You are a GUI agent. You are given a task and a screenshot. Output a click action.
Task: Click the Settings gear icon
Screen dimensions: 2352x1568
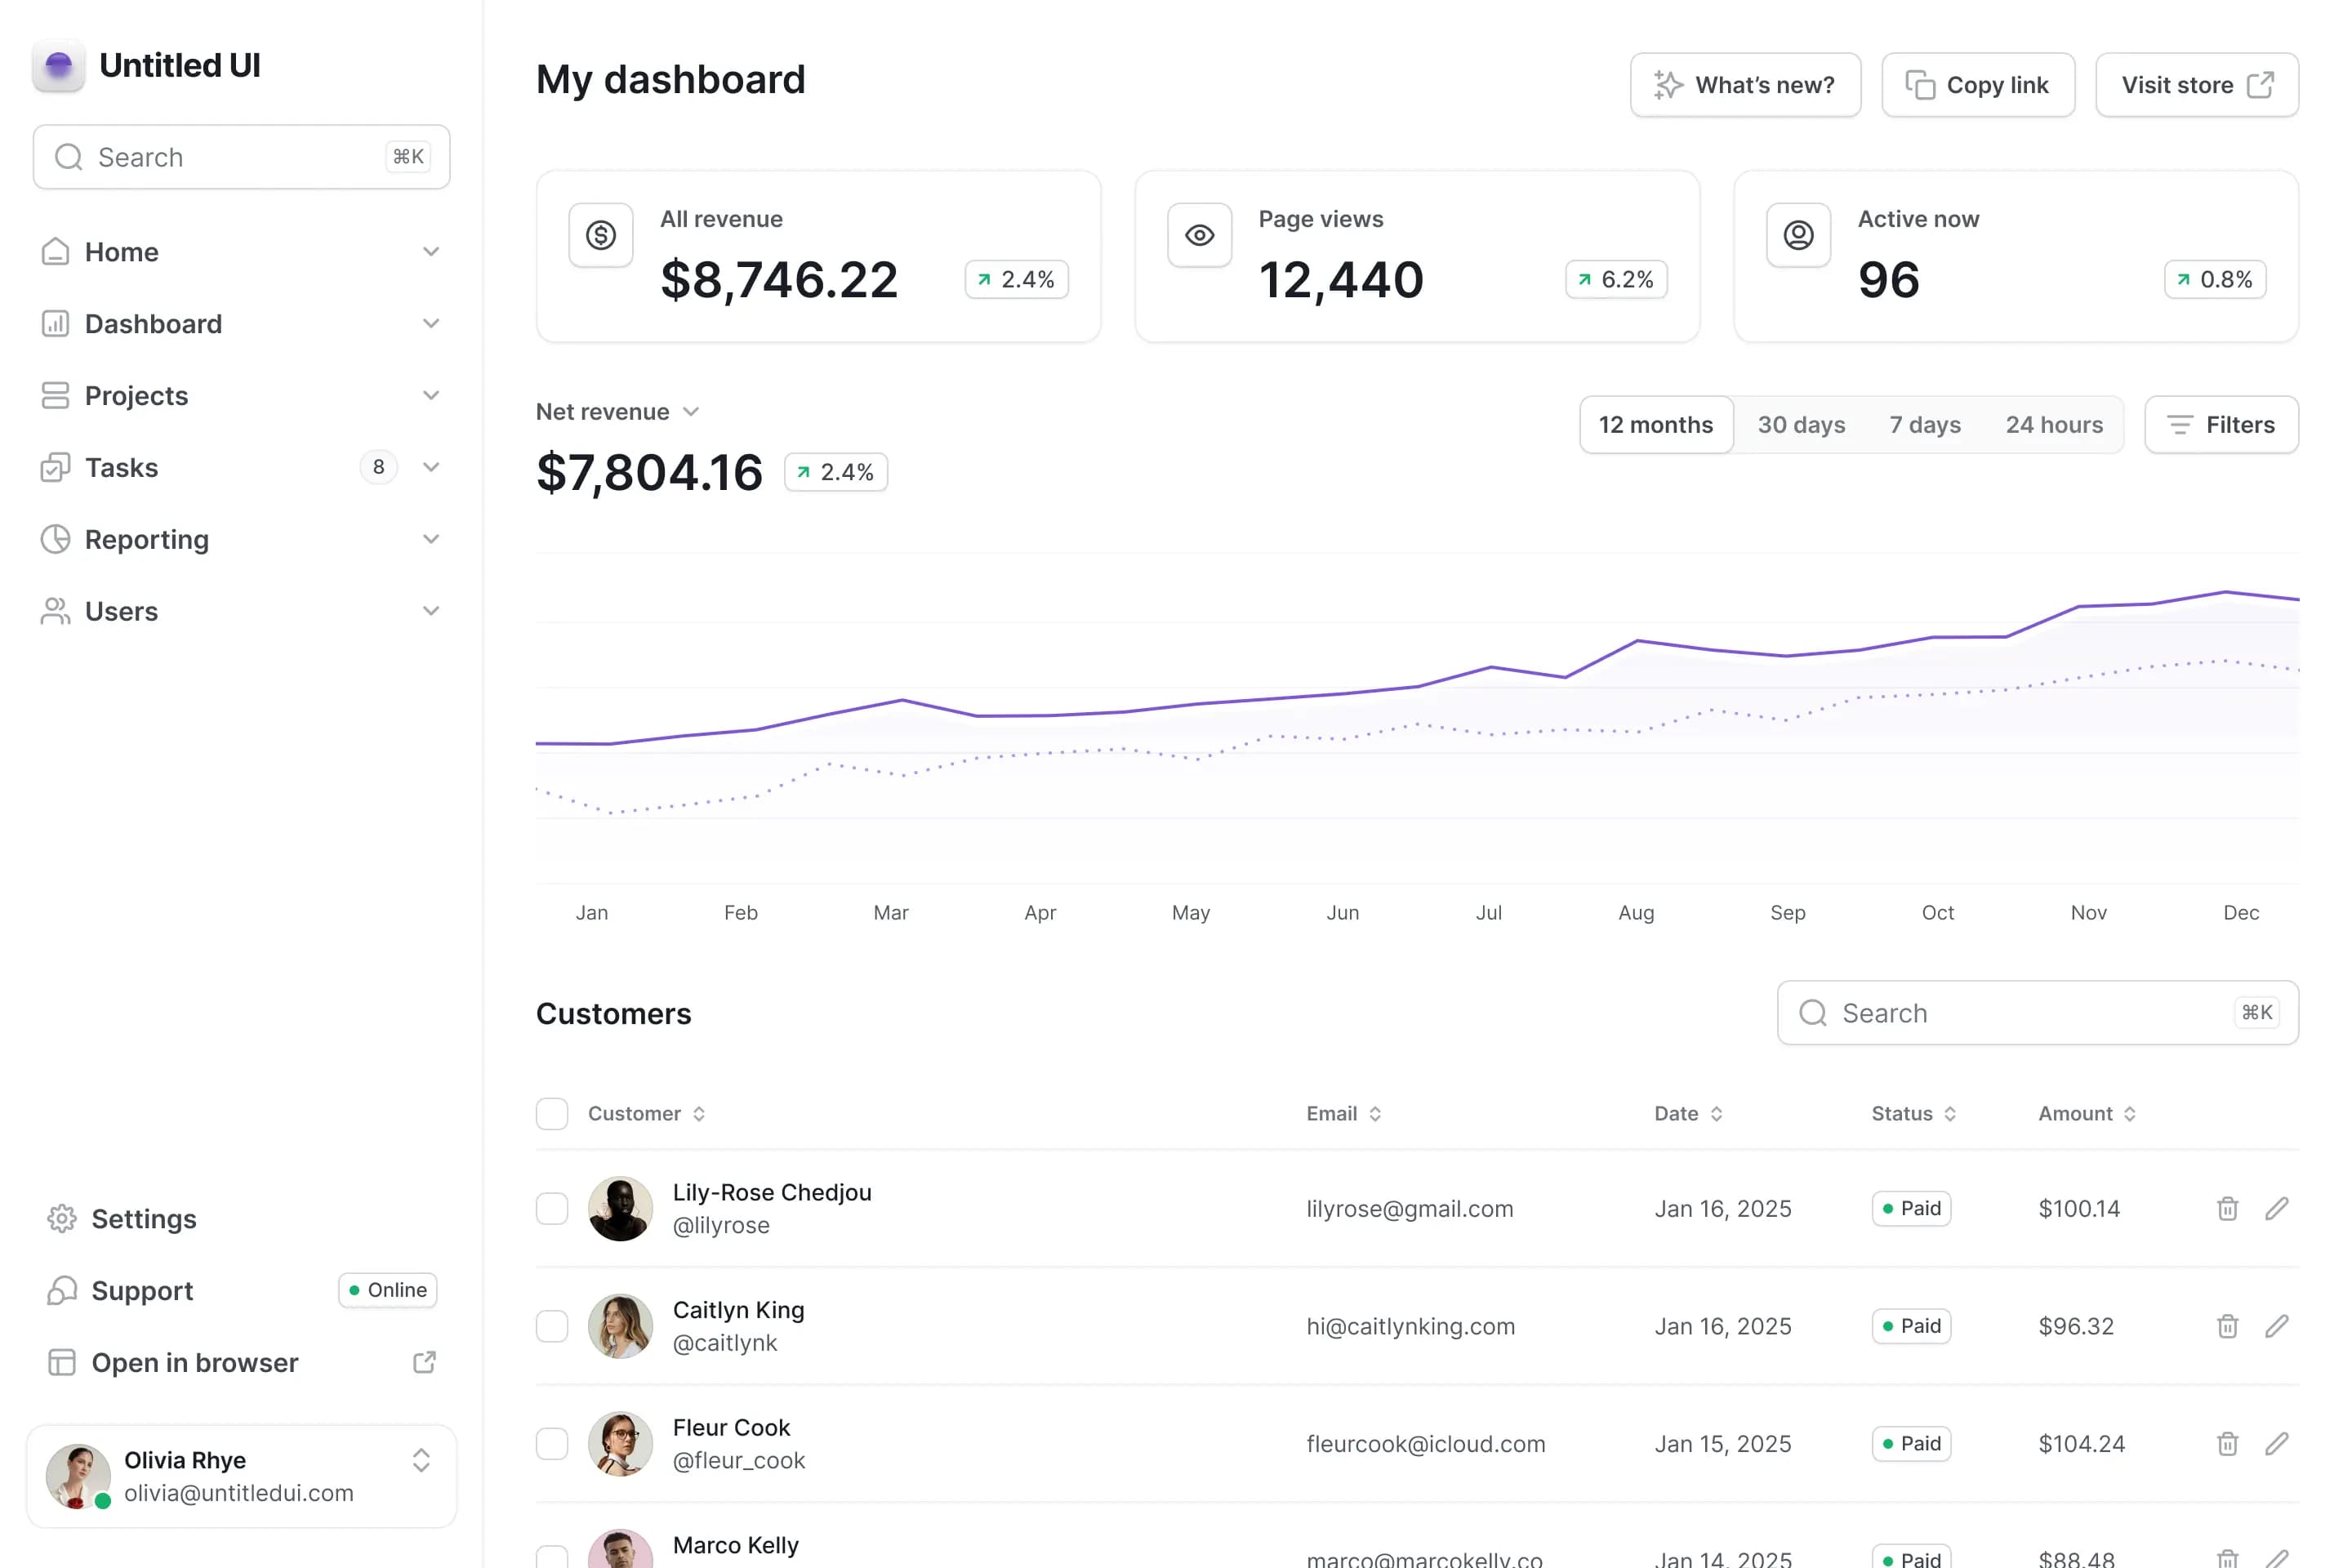(x=62, y=1218)
